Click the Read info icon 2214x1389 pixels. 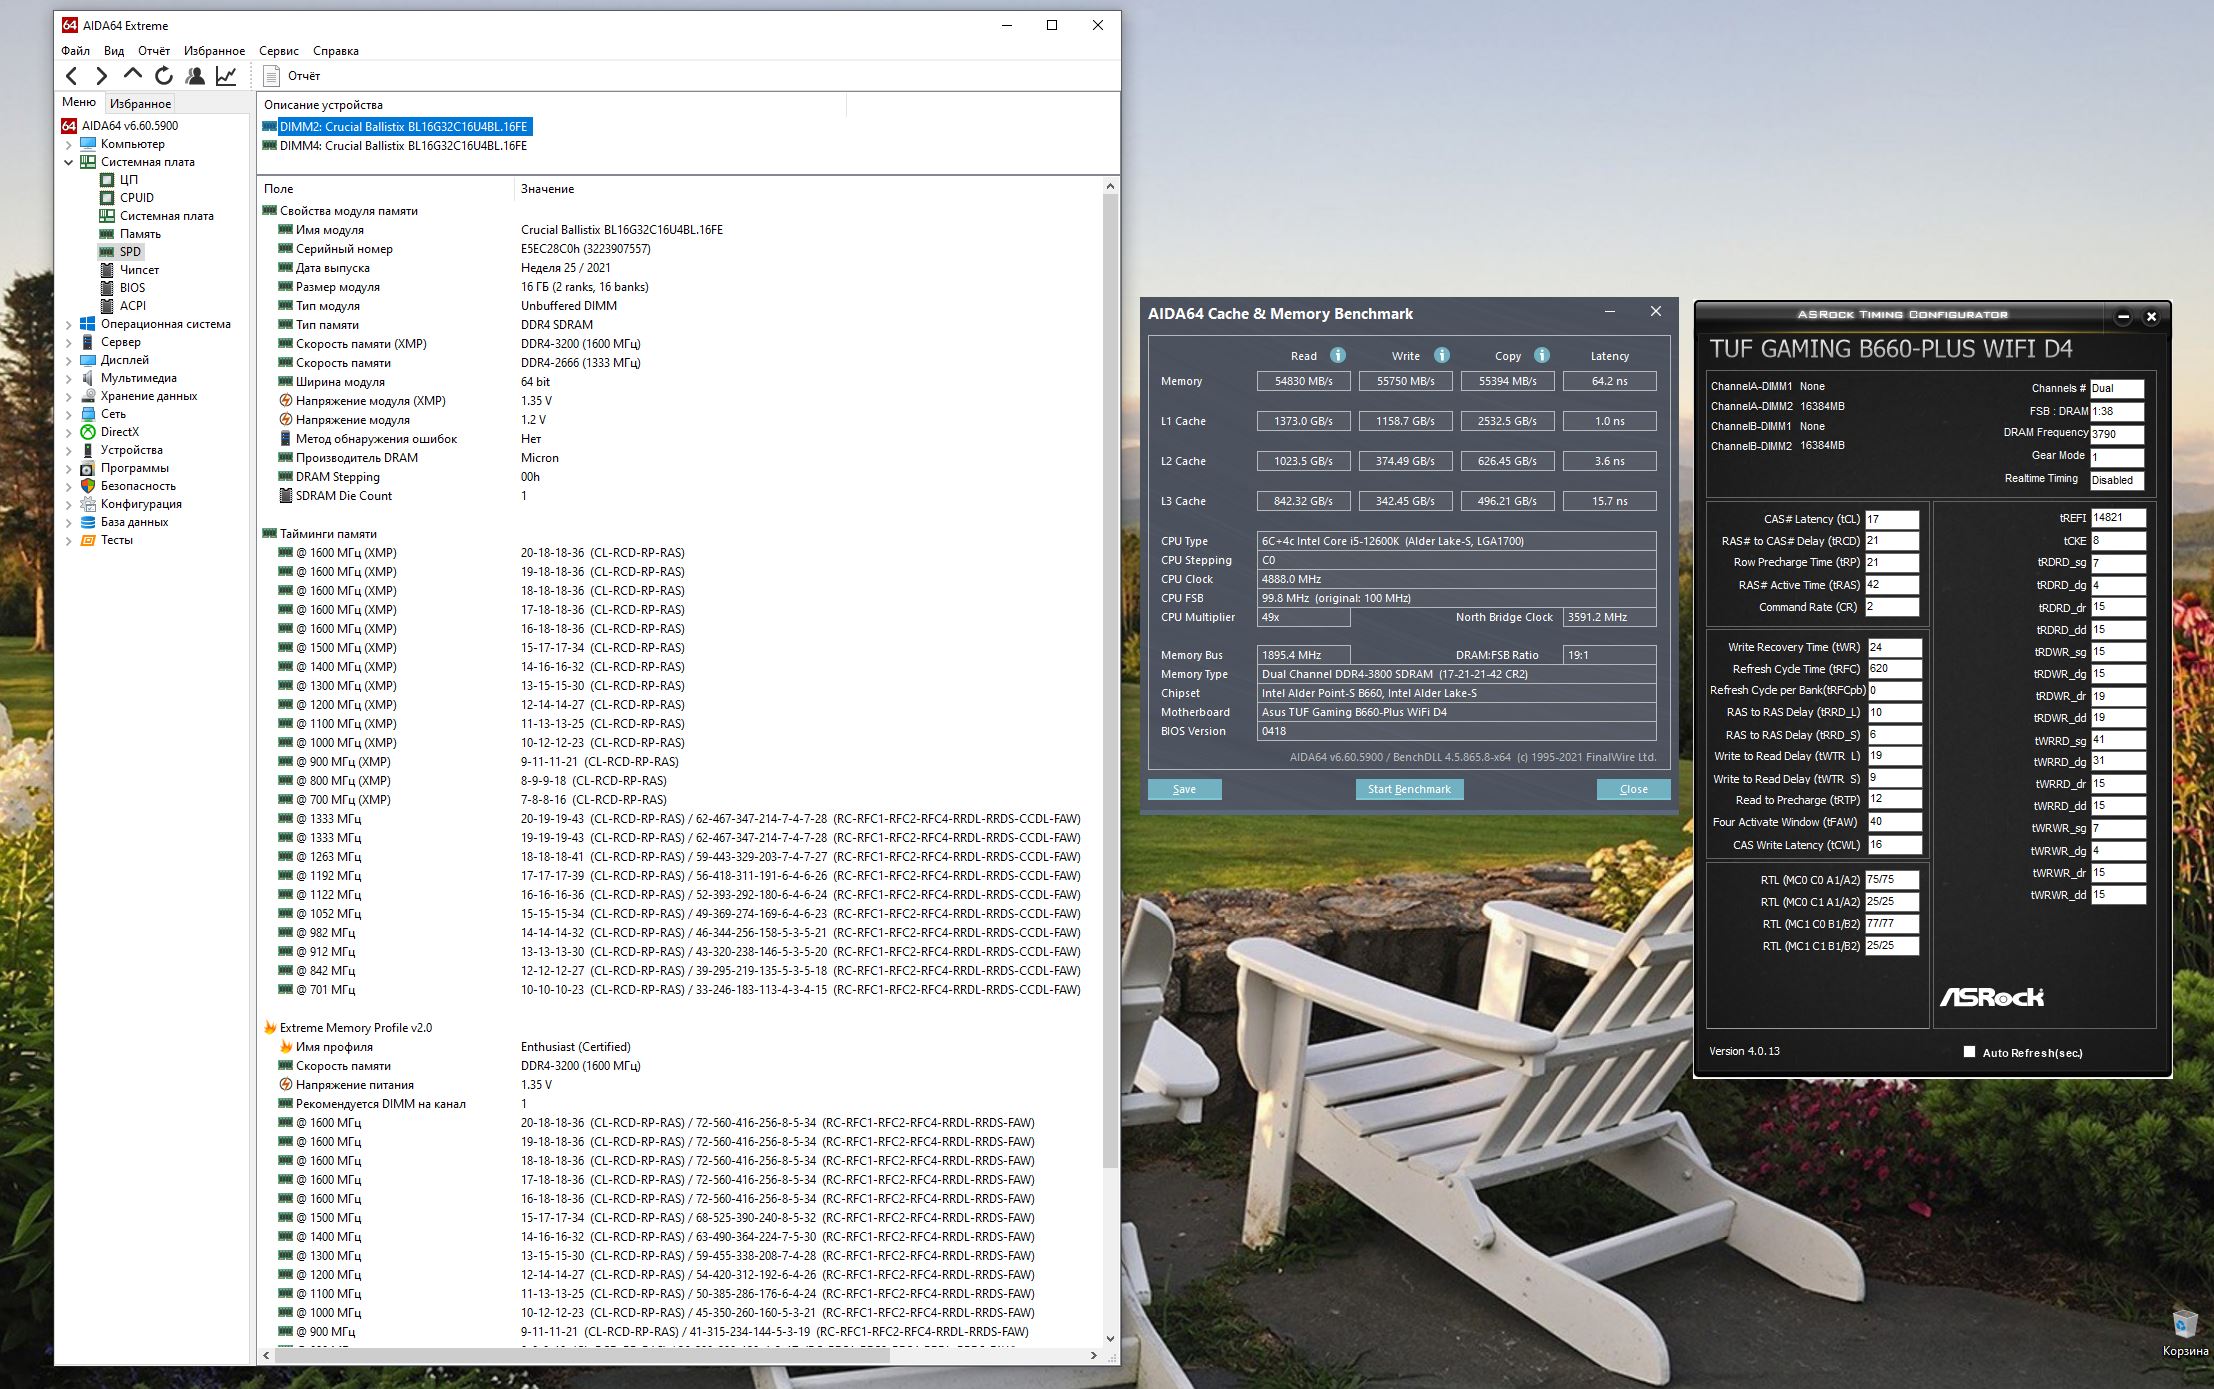point(1338,356)
